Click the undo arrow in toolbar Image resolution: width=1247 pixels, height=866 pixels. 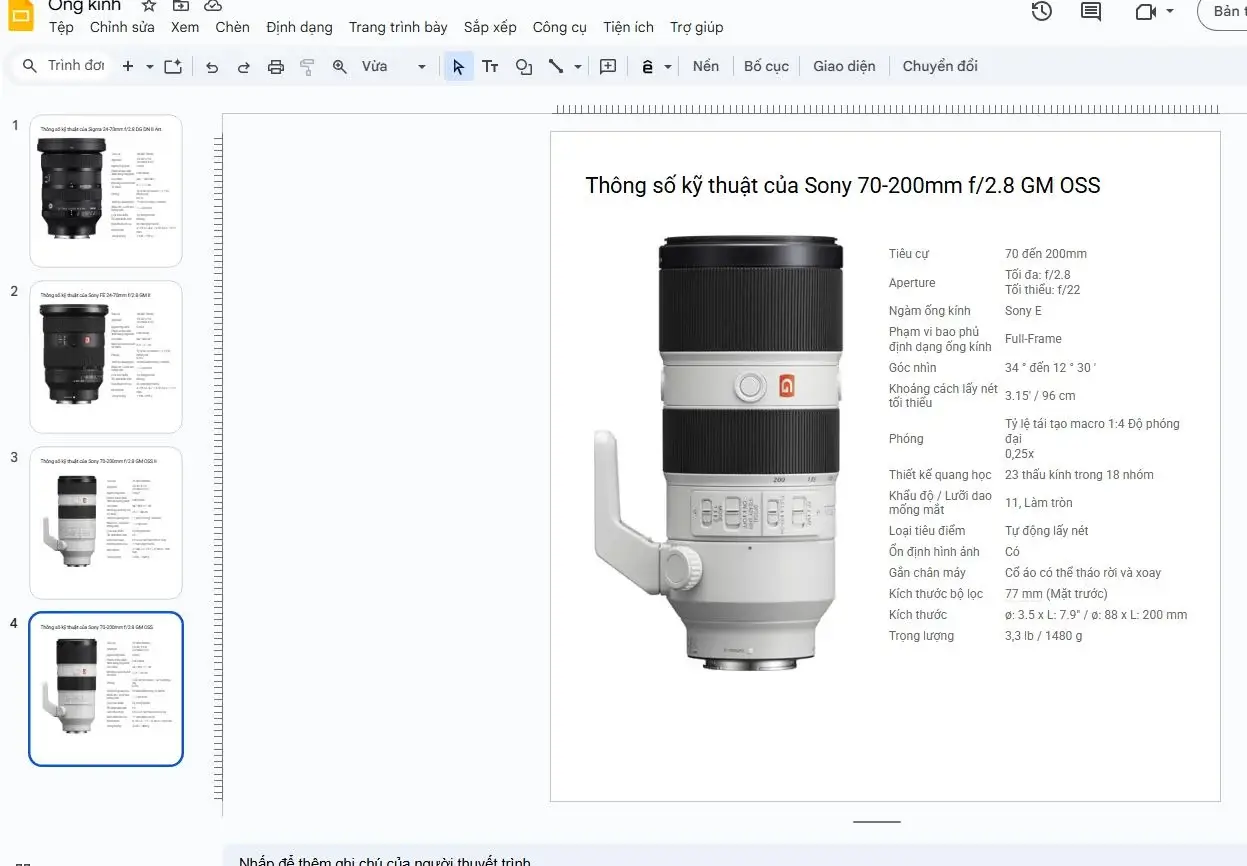[x=212, y=67]
